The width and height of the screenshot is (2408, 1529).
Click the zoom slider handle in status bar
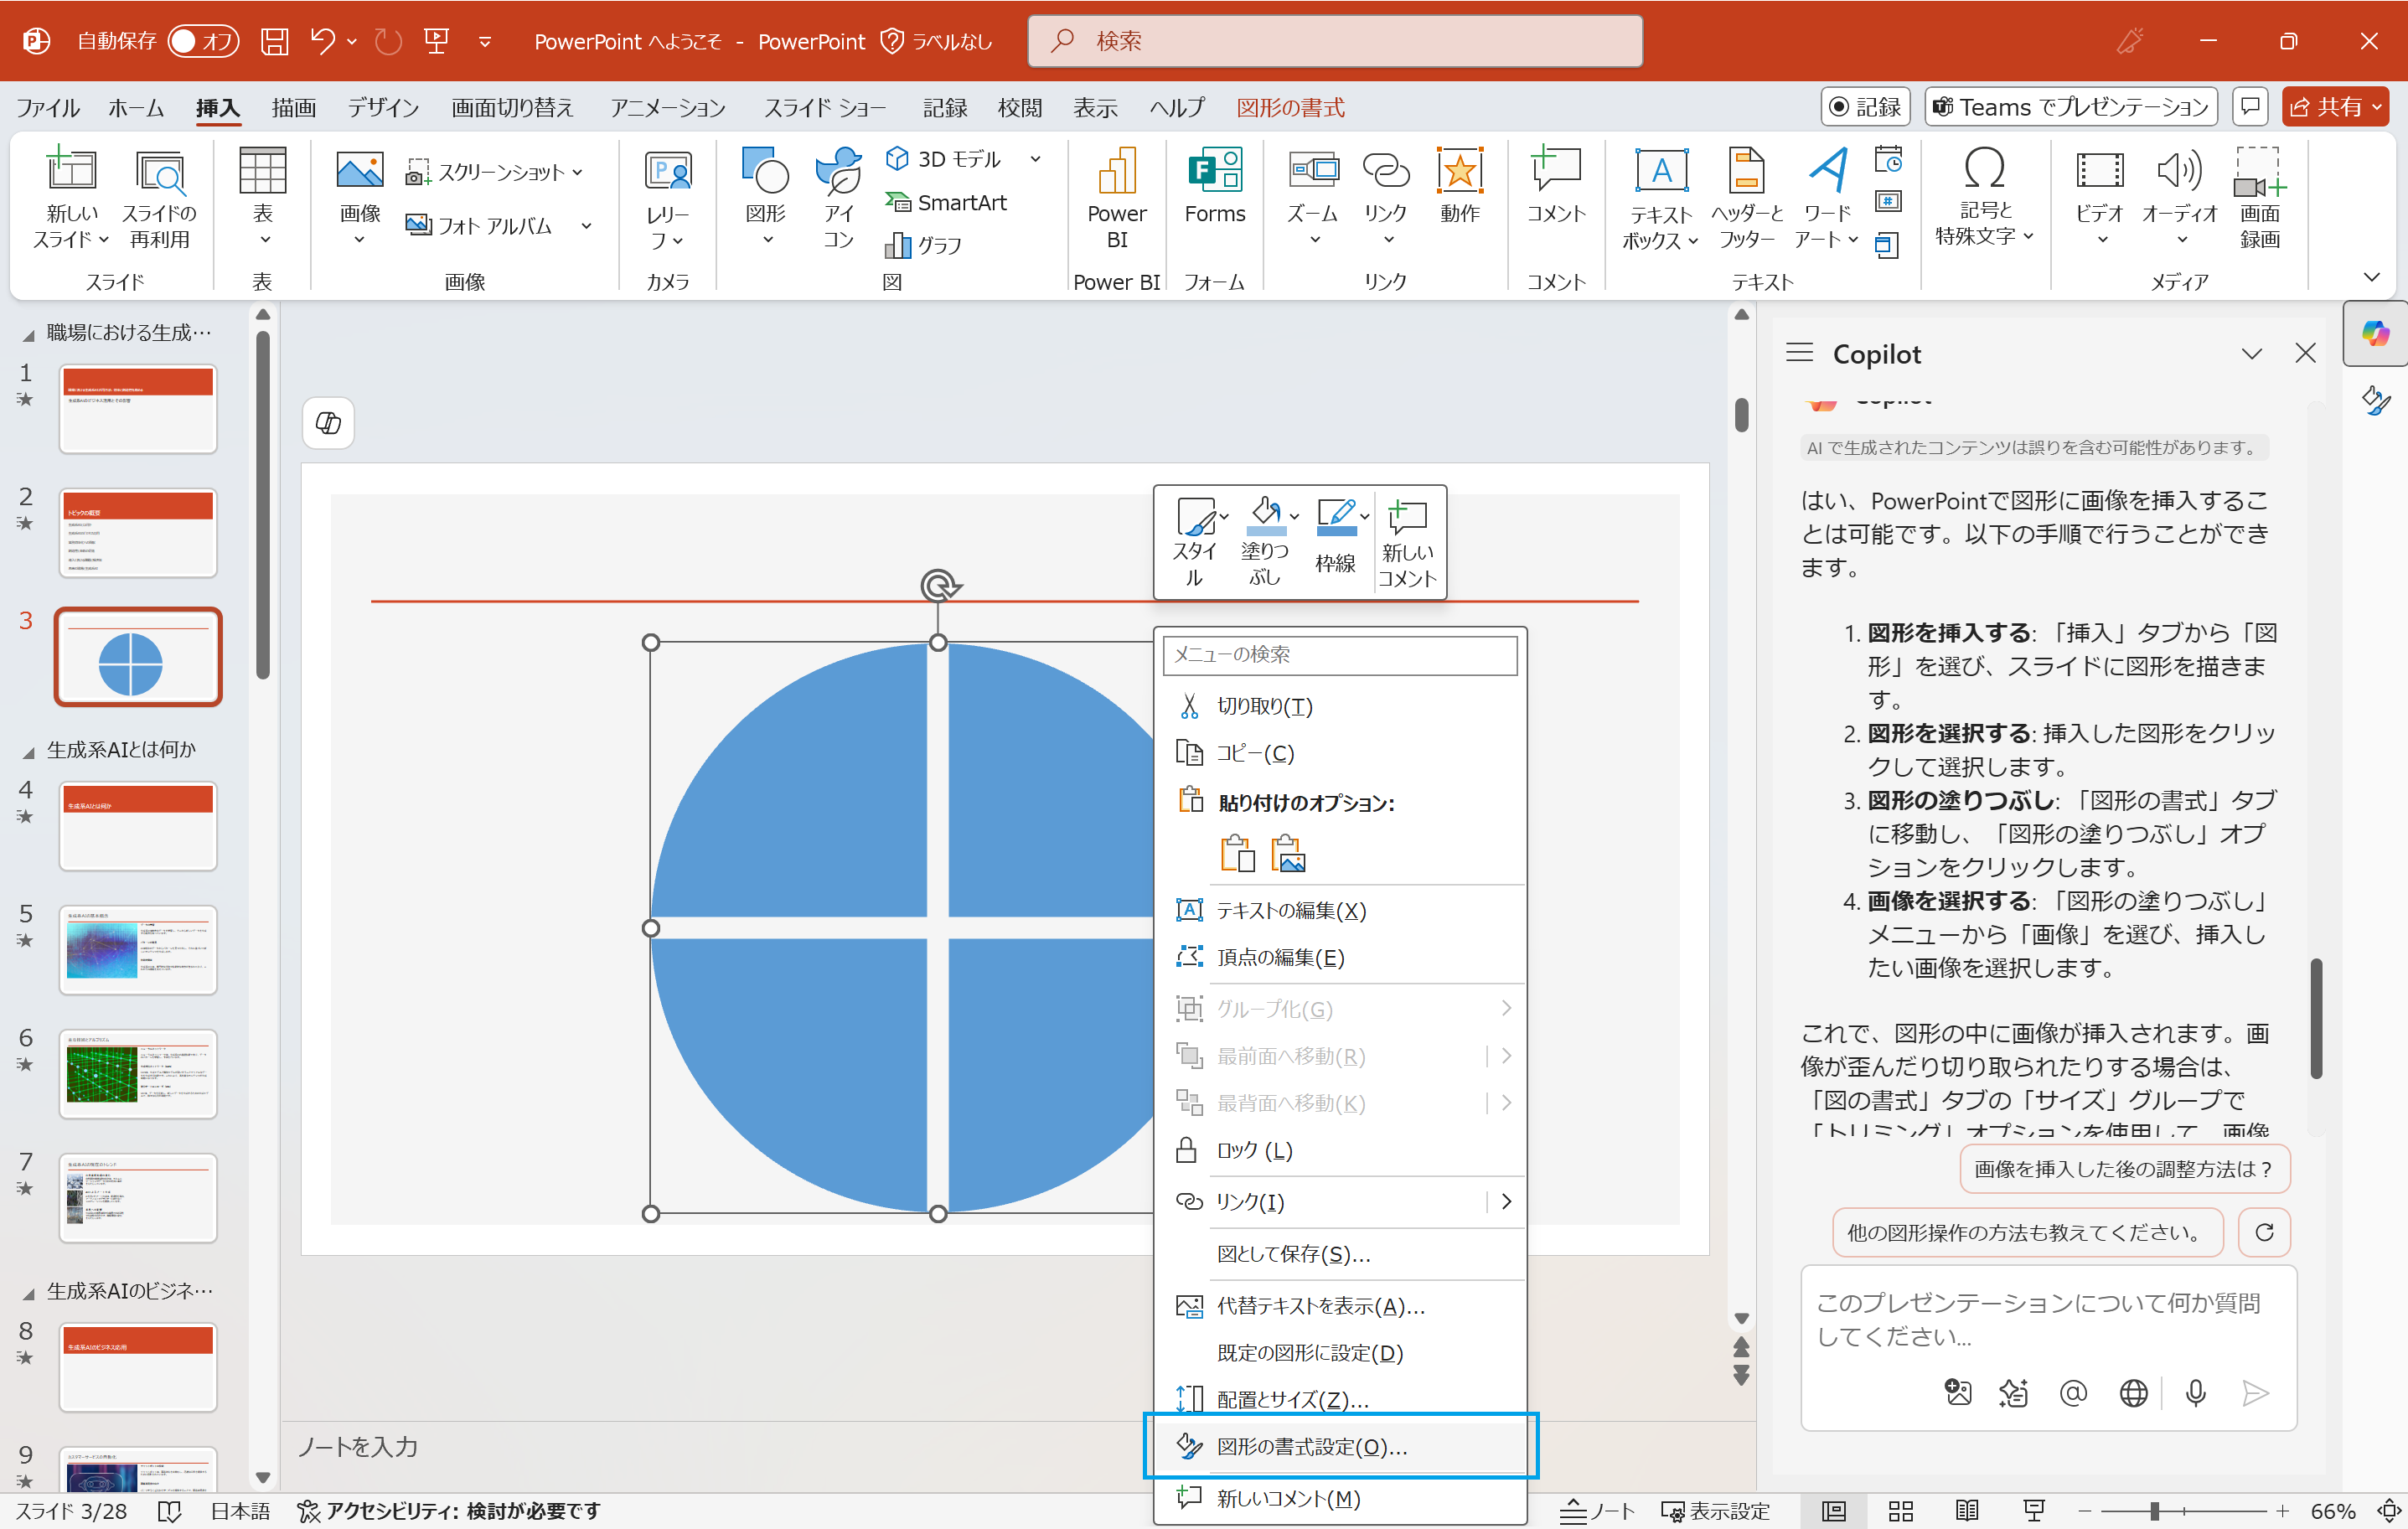(x=2154, y=1510)
